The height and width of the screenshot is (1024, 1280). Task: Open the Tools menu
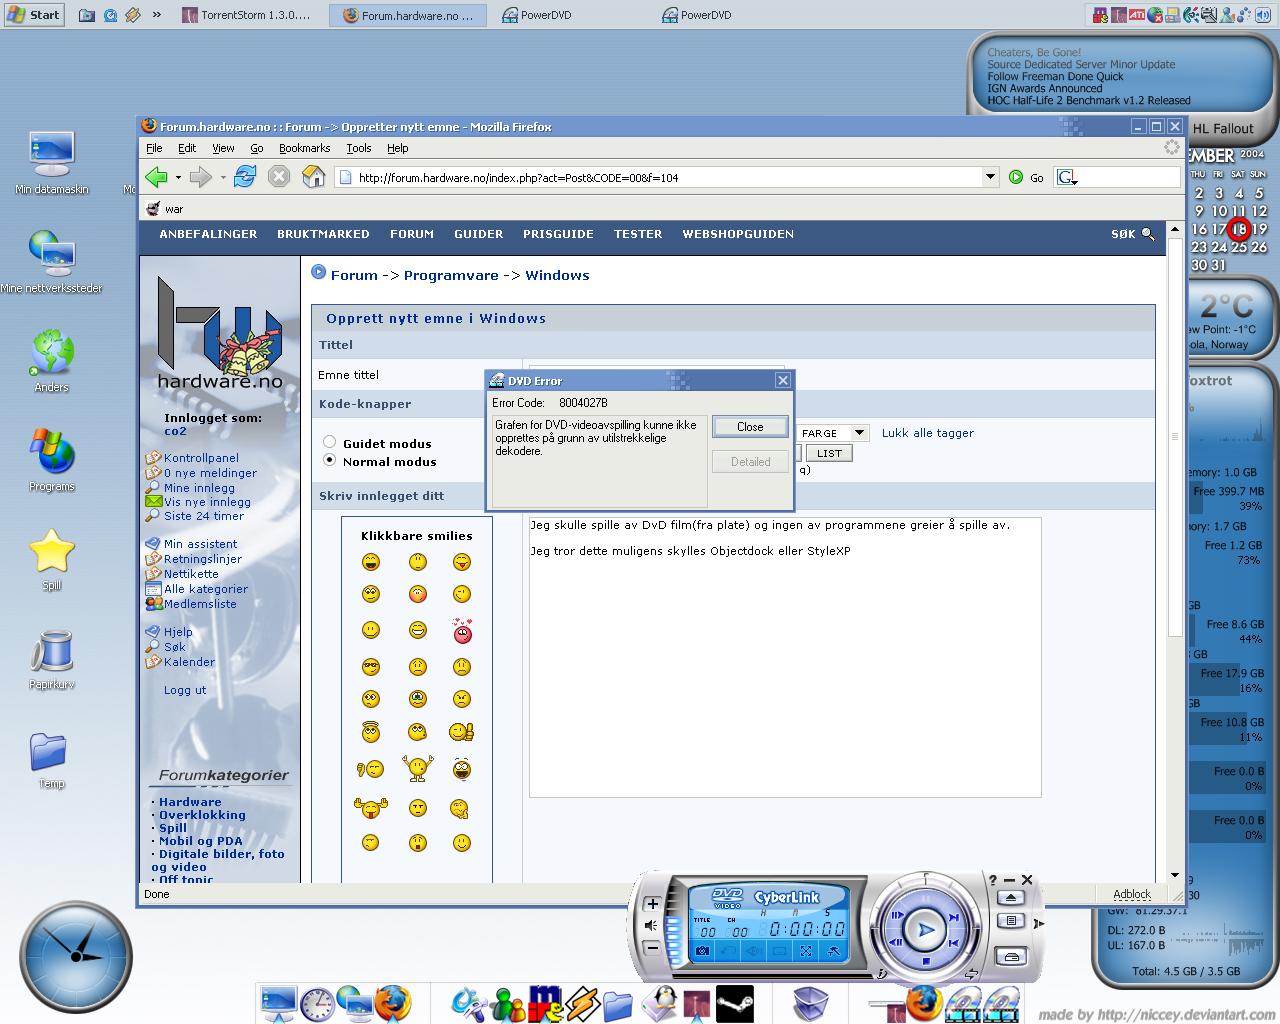359,148
